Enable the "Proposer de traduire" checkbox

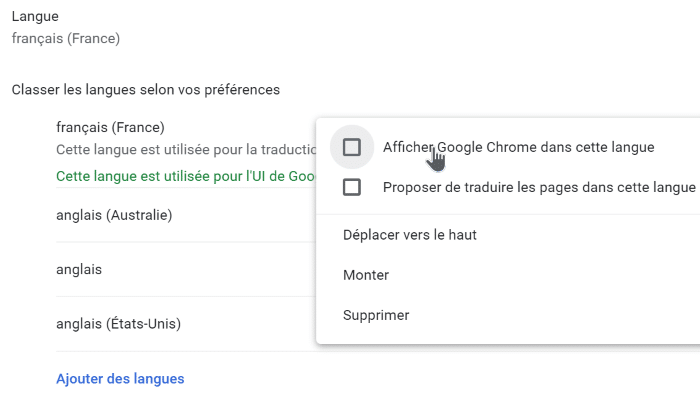pos(352,187)
